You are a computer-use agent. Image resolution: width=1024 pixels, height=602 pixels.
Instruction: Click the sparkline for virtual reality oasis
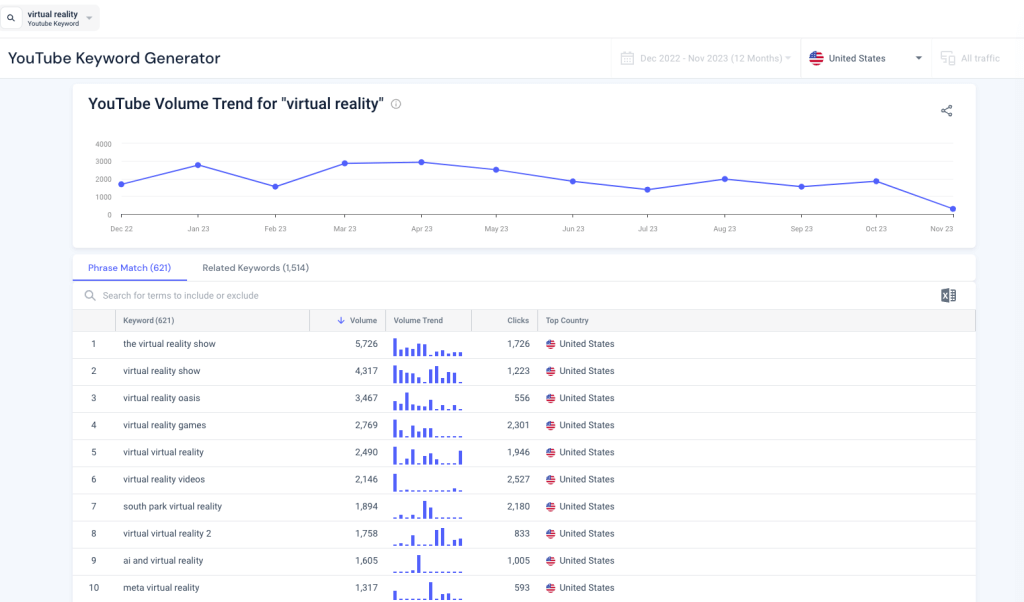point(427,398)
